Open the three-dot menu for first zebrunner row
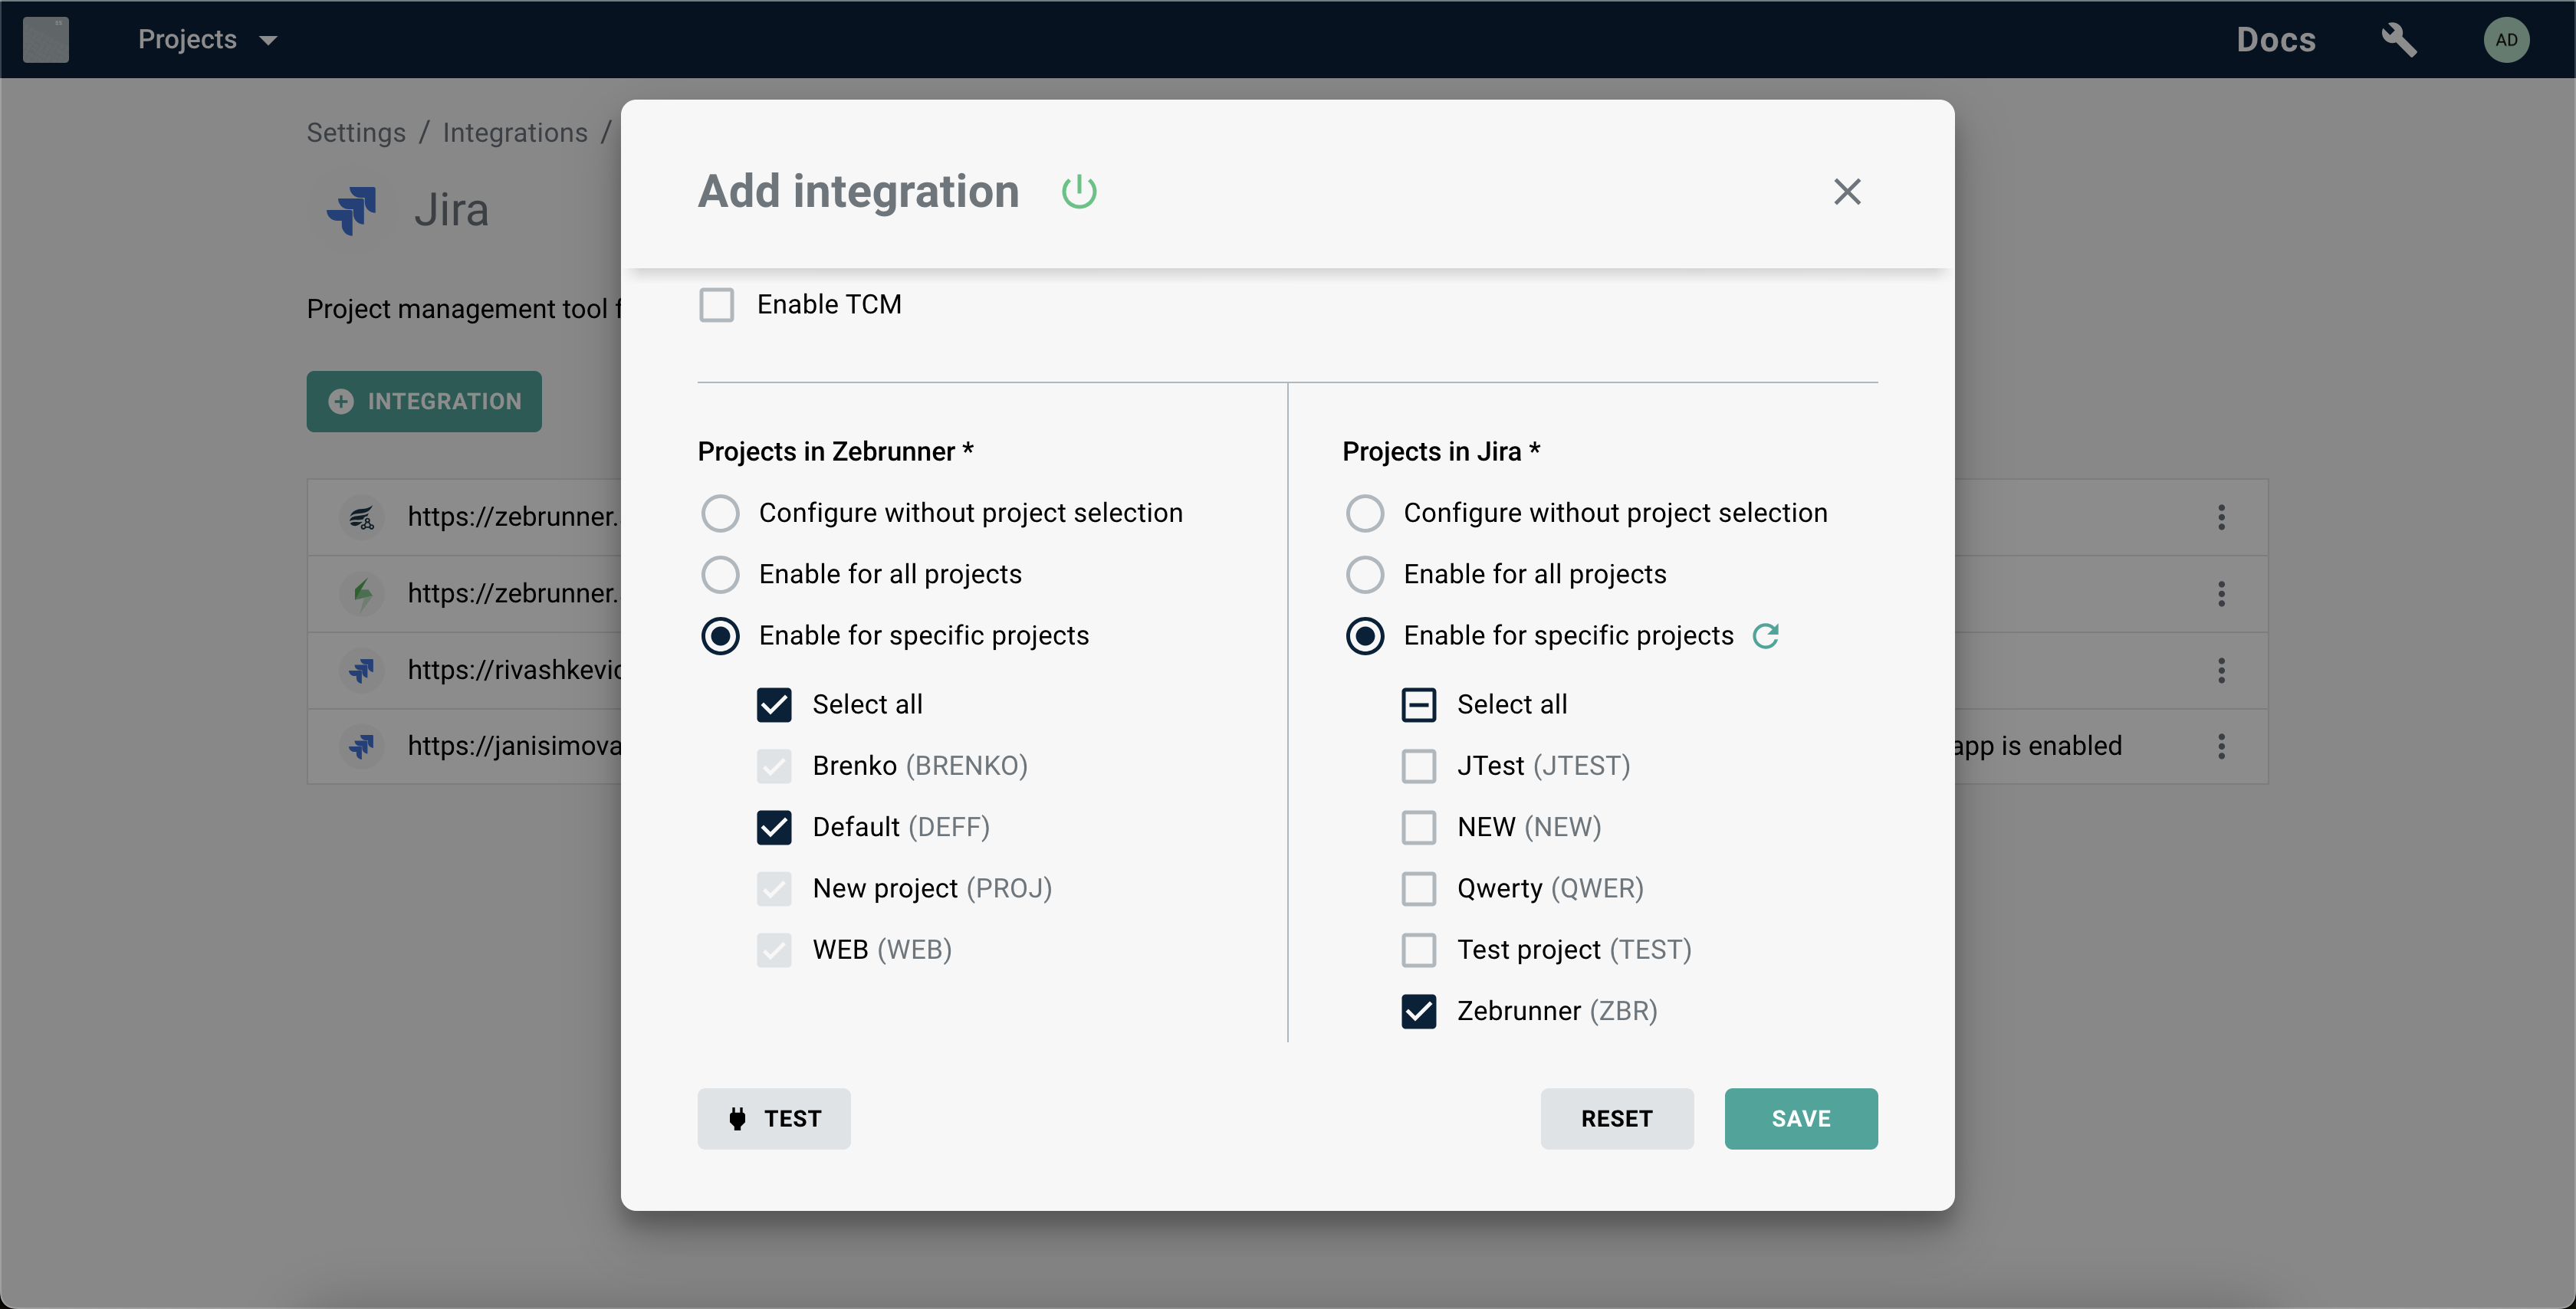2576x1309 pixels. (2221, 517)
